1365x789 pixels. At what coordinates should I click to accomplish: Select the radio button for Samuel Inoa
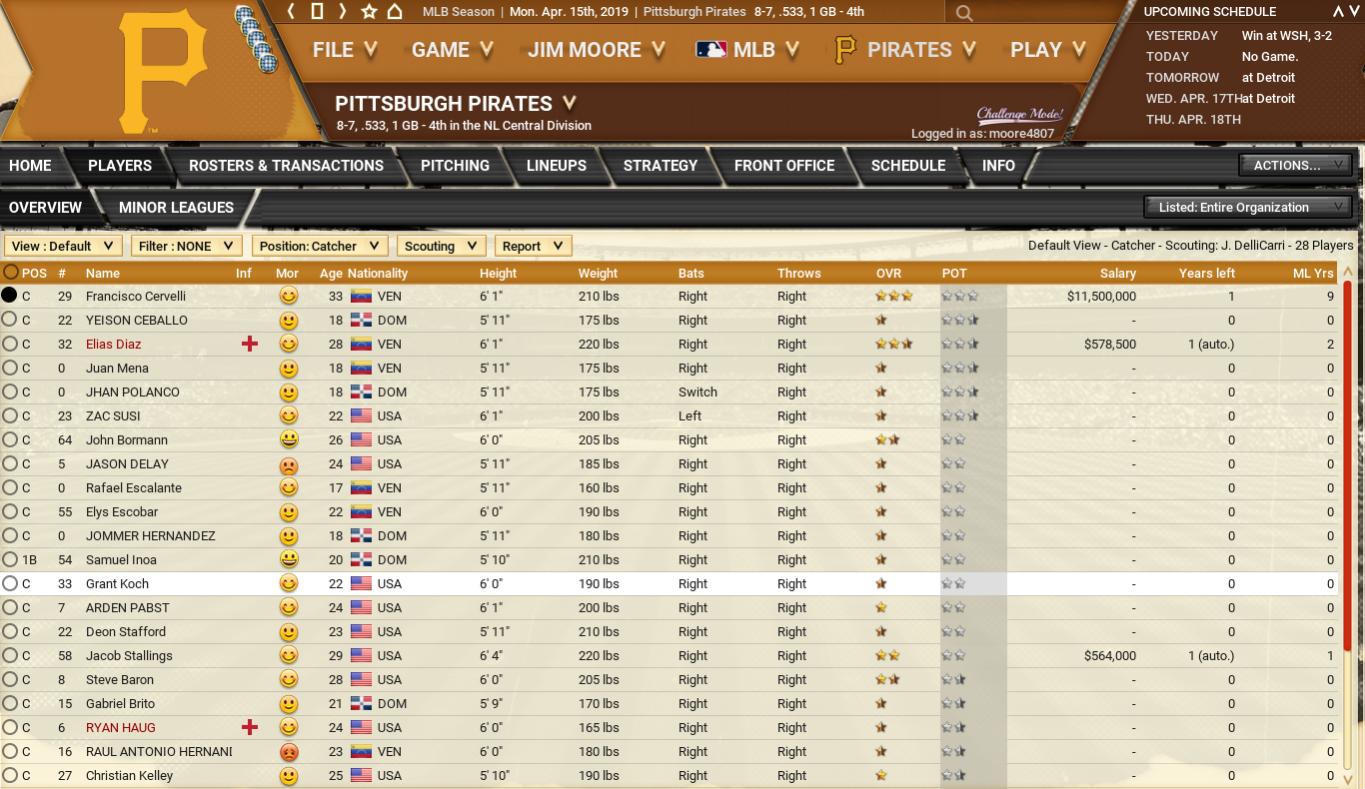coord(10,560)
